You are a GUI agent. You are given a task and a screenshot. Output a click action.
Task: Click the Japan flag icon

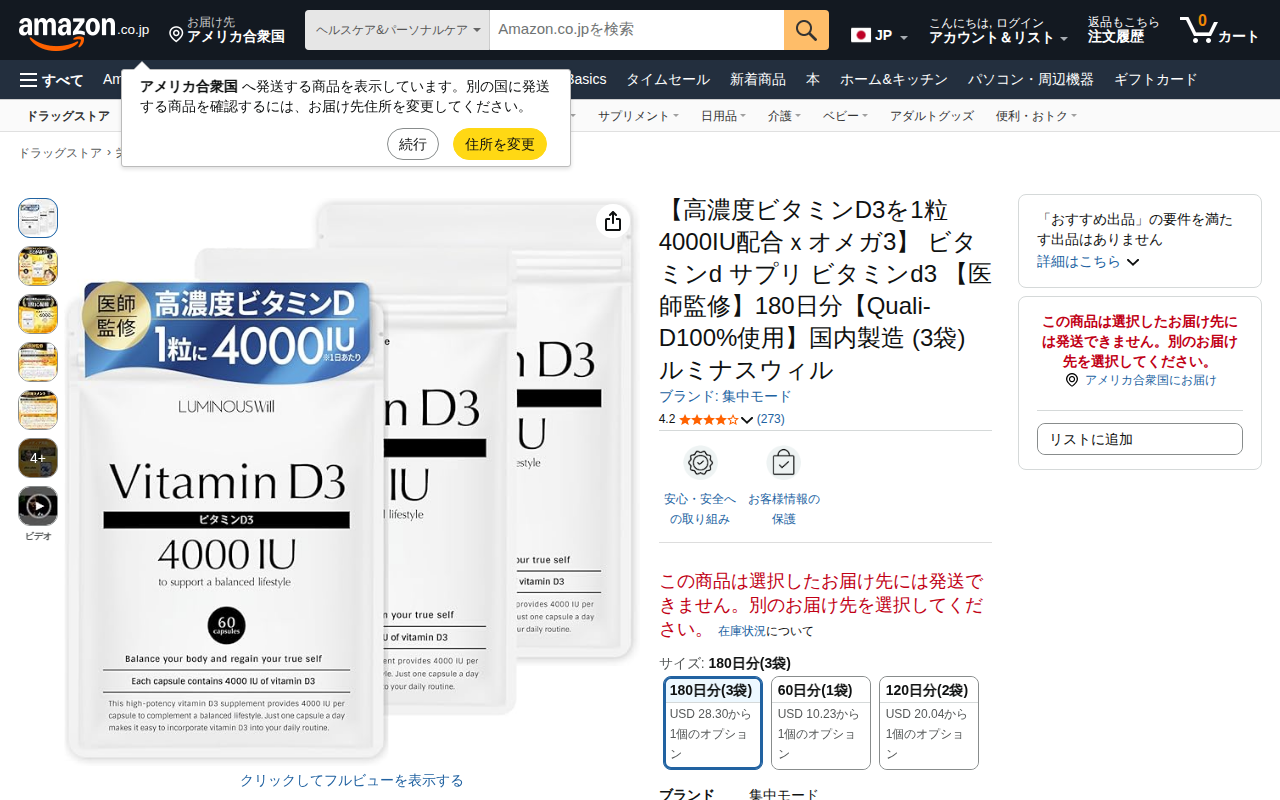(x=861, y=35)
